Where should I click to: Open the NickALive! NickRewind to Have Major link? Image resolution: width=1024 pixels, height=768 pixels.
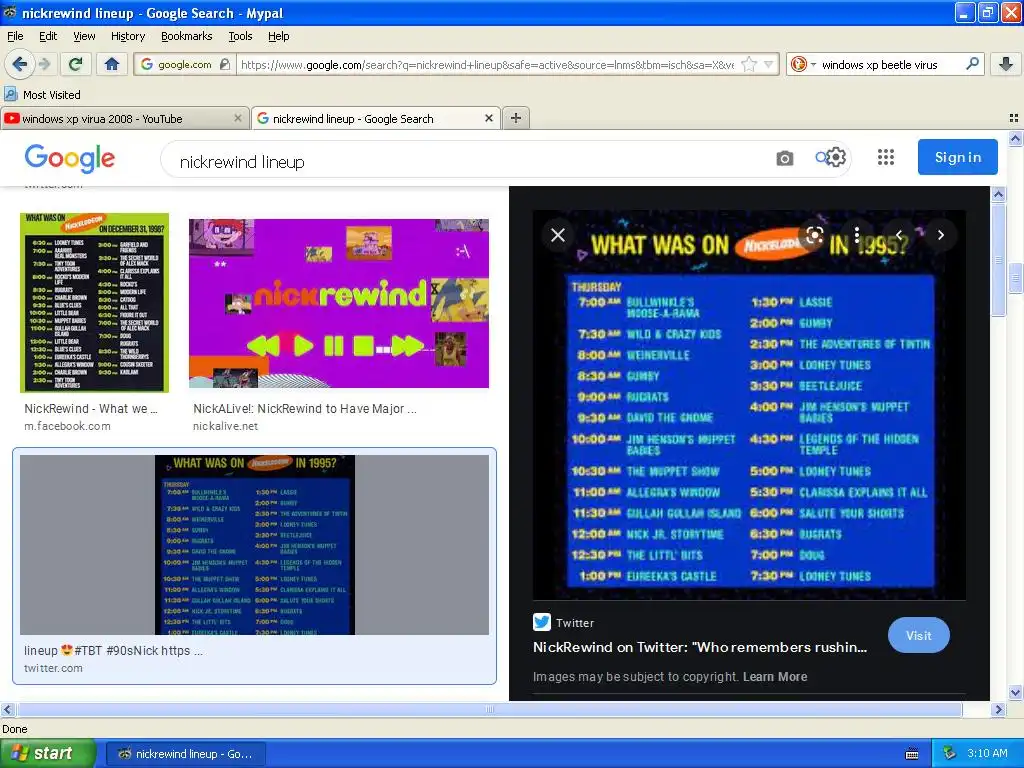(304, 409)
